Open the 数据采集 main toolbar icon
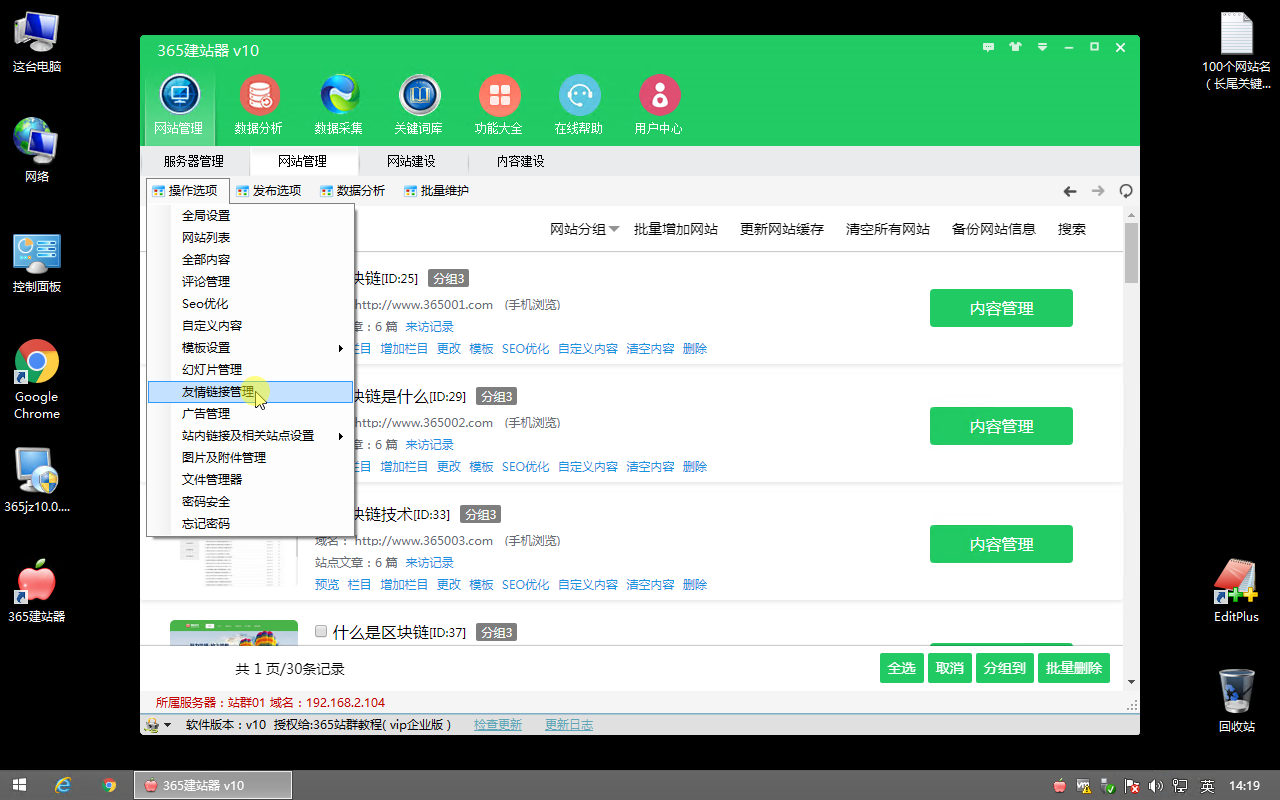 pyautogui.click(x=339, y=105)
